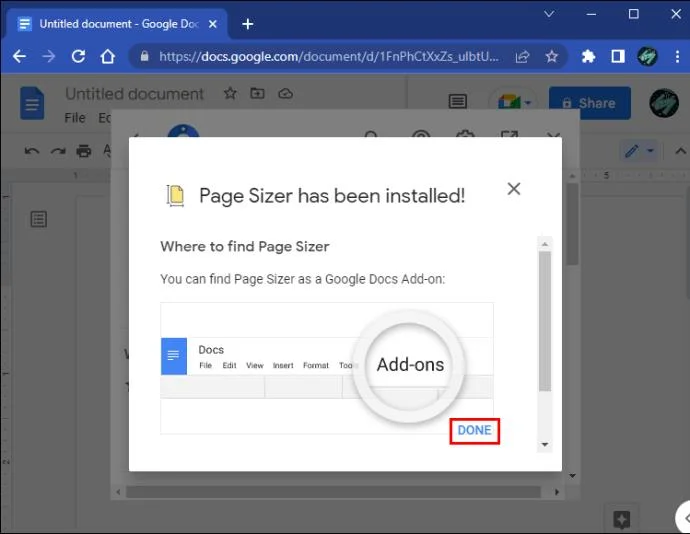
Task: Click the Page Sizer add-on icon
Action: [x=175, y=195]
